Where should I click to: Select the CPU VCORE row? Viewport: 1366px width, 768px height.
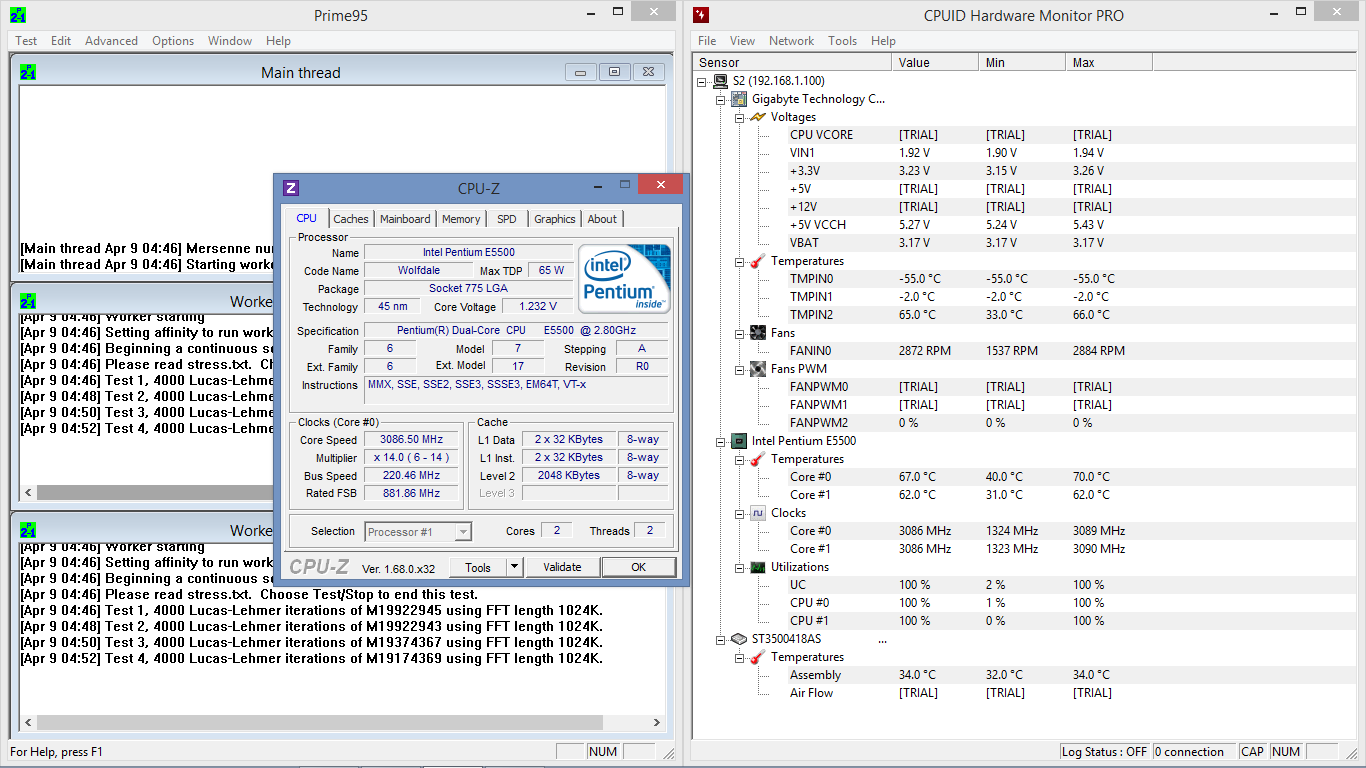[1026, 135]
